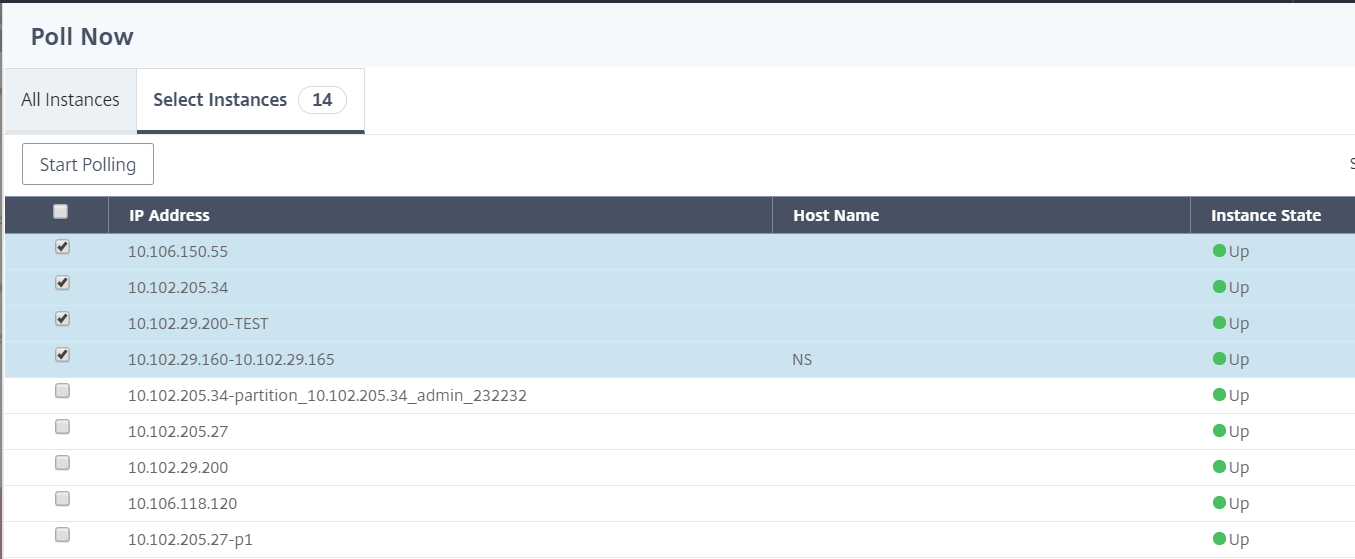Viewport: 1355px width, 559px height.
Task: Check the 10.102.205.27-p1 instance checkbox
Action: (x=62, y=535)
